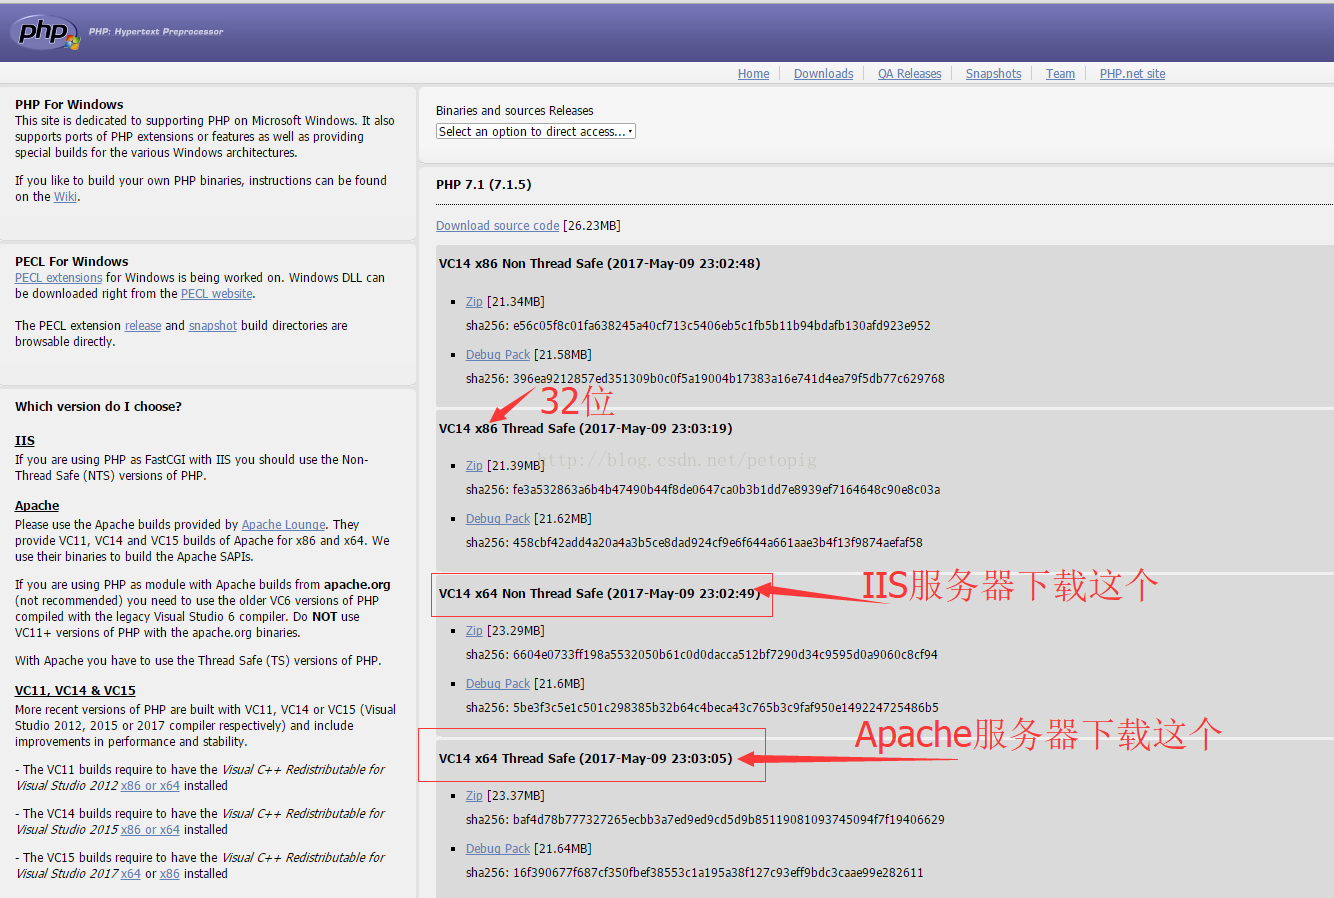
Task: Click sha256 starting e56c05f8c01fa
Action: [698, 326]
